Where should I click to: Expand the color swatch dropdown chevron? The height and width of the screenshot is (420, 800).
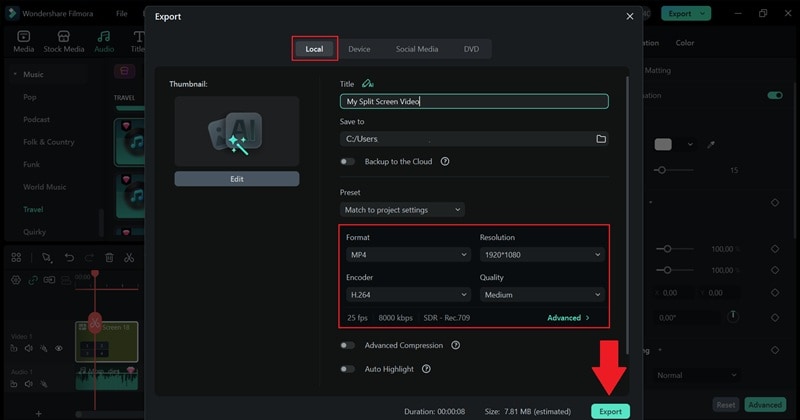pos(690,145)
